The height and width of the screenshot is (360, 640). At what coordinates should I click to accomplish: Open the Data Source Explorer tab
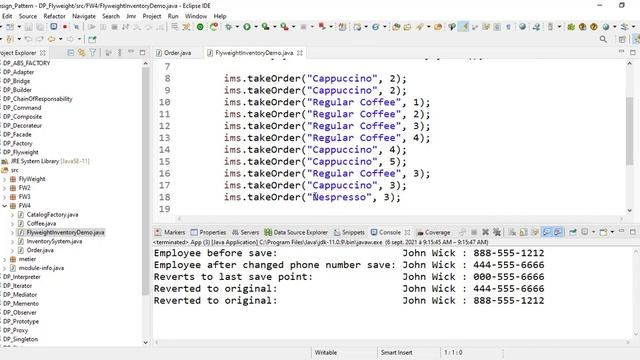pos(296,232)
